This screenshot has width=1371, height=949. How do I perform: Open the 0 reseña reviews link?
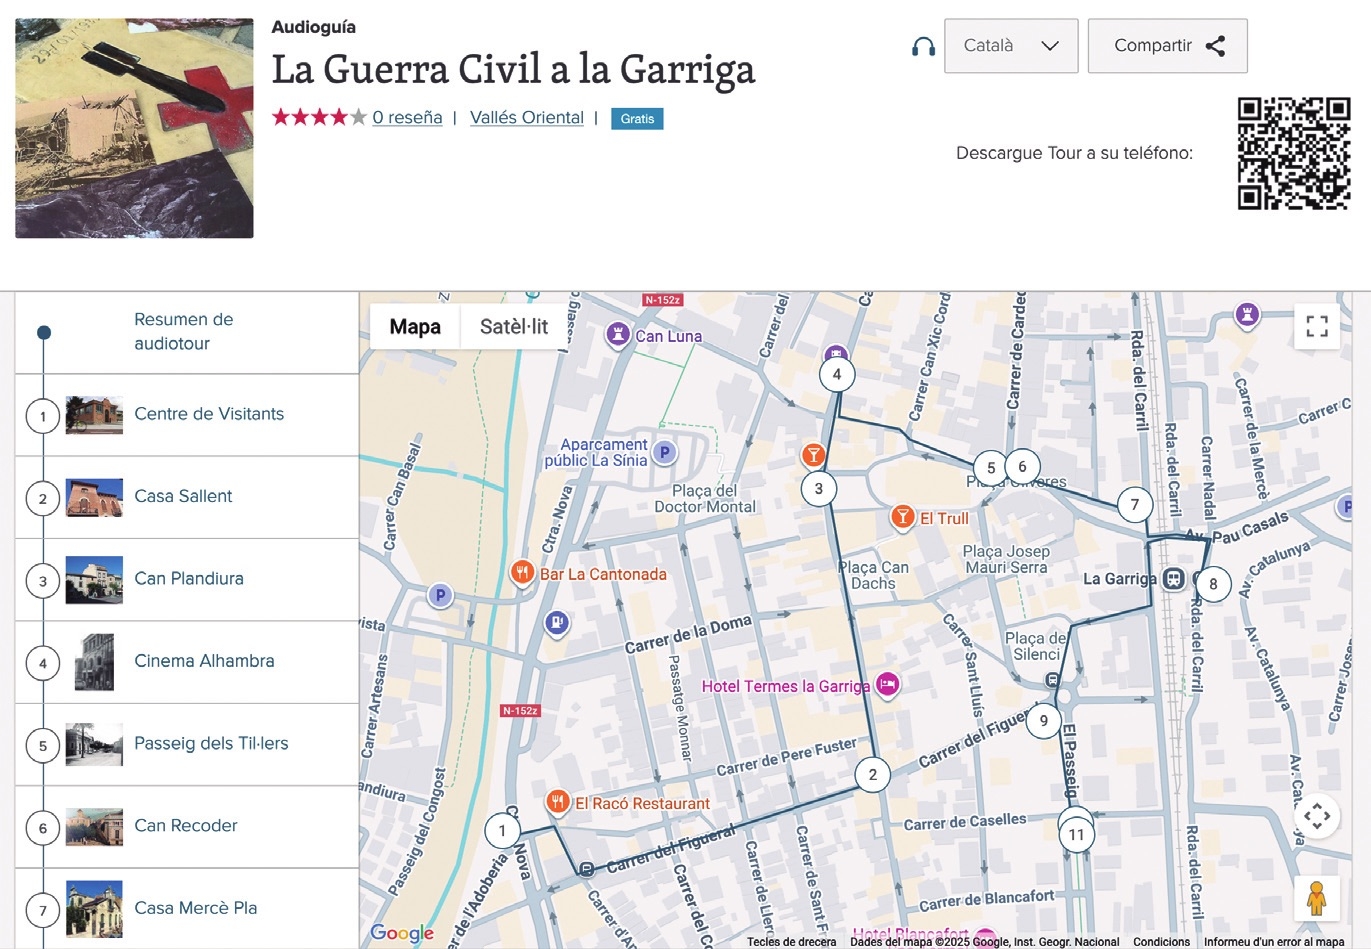point(407,118)
